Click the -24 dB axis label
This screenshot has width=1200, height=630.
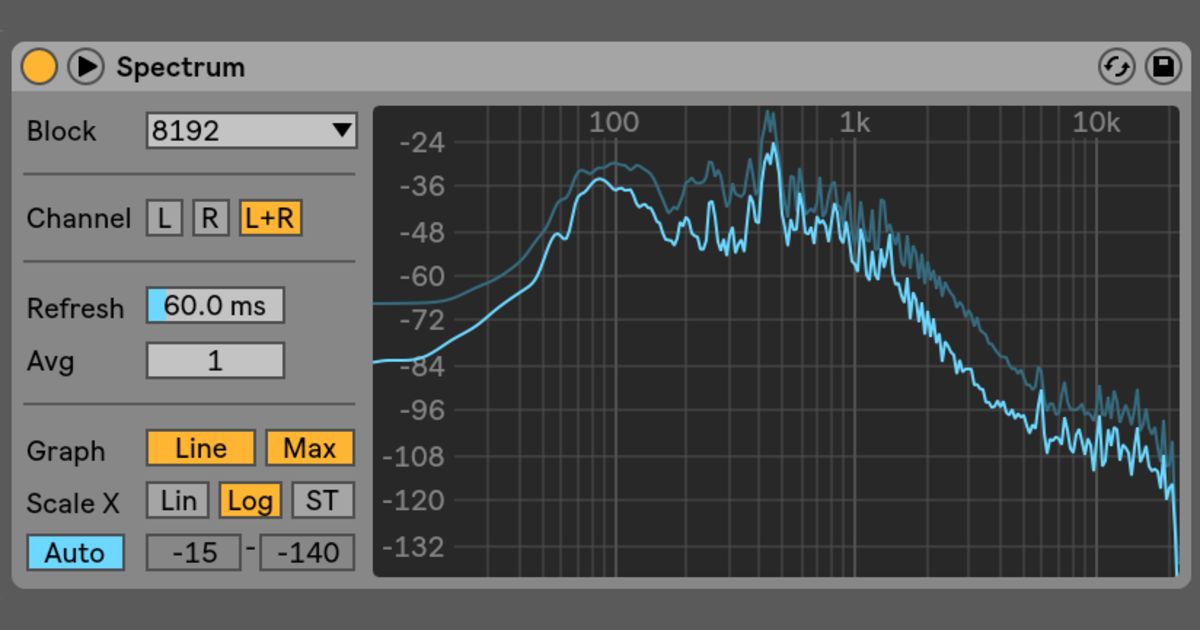tap(421, 142)
